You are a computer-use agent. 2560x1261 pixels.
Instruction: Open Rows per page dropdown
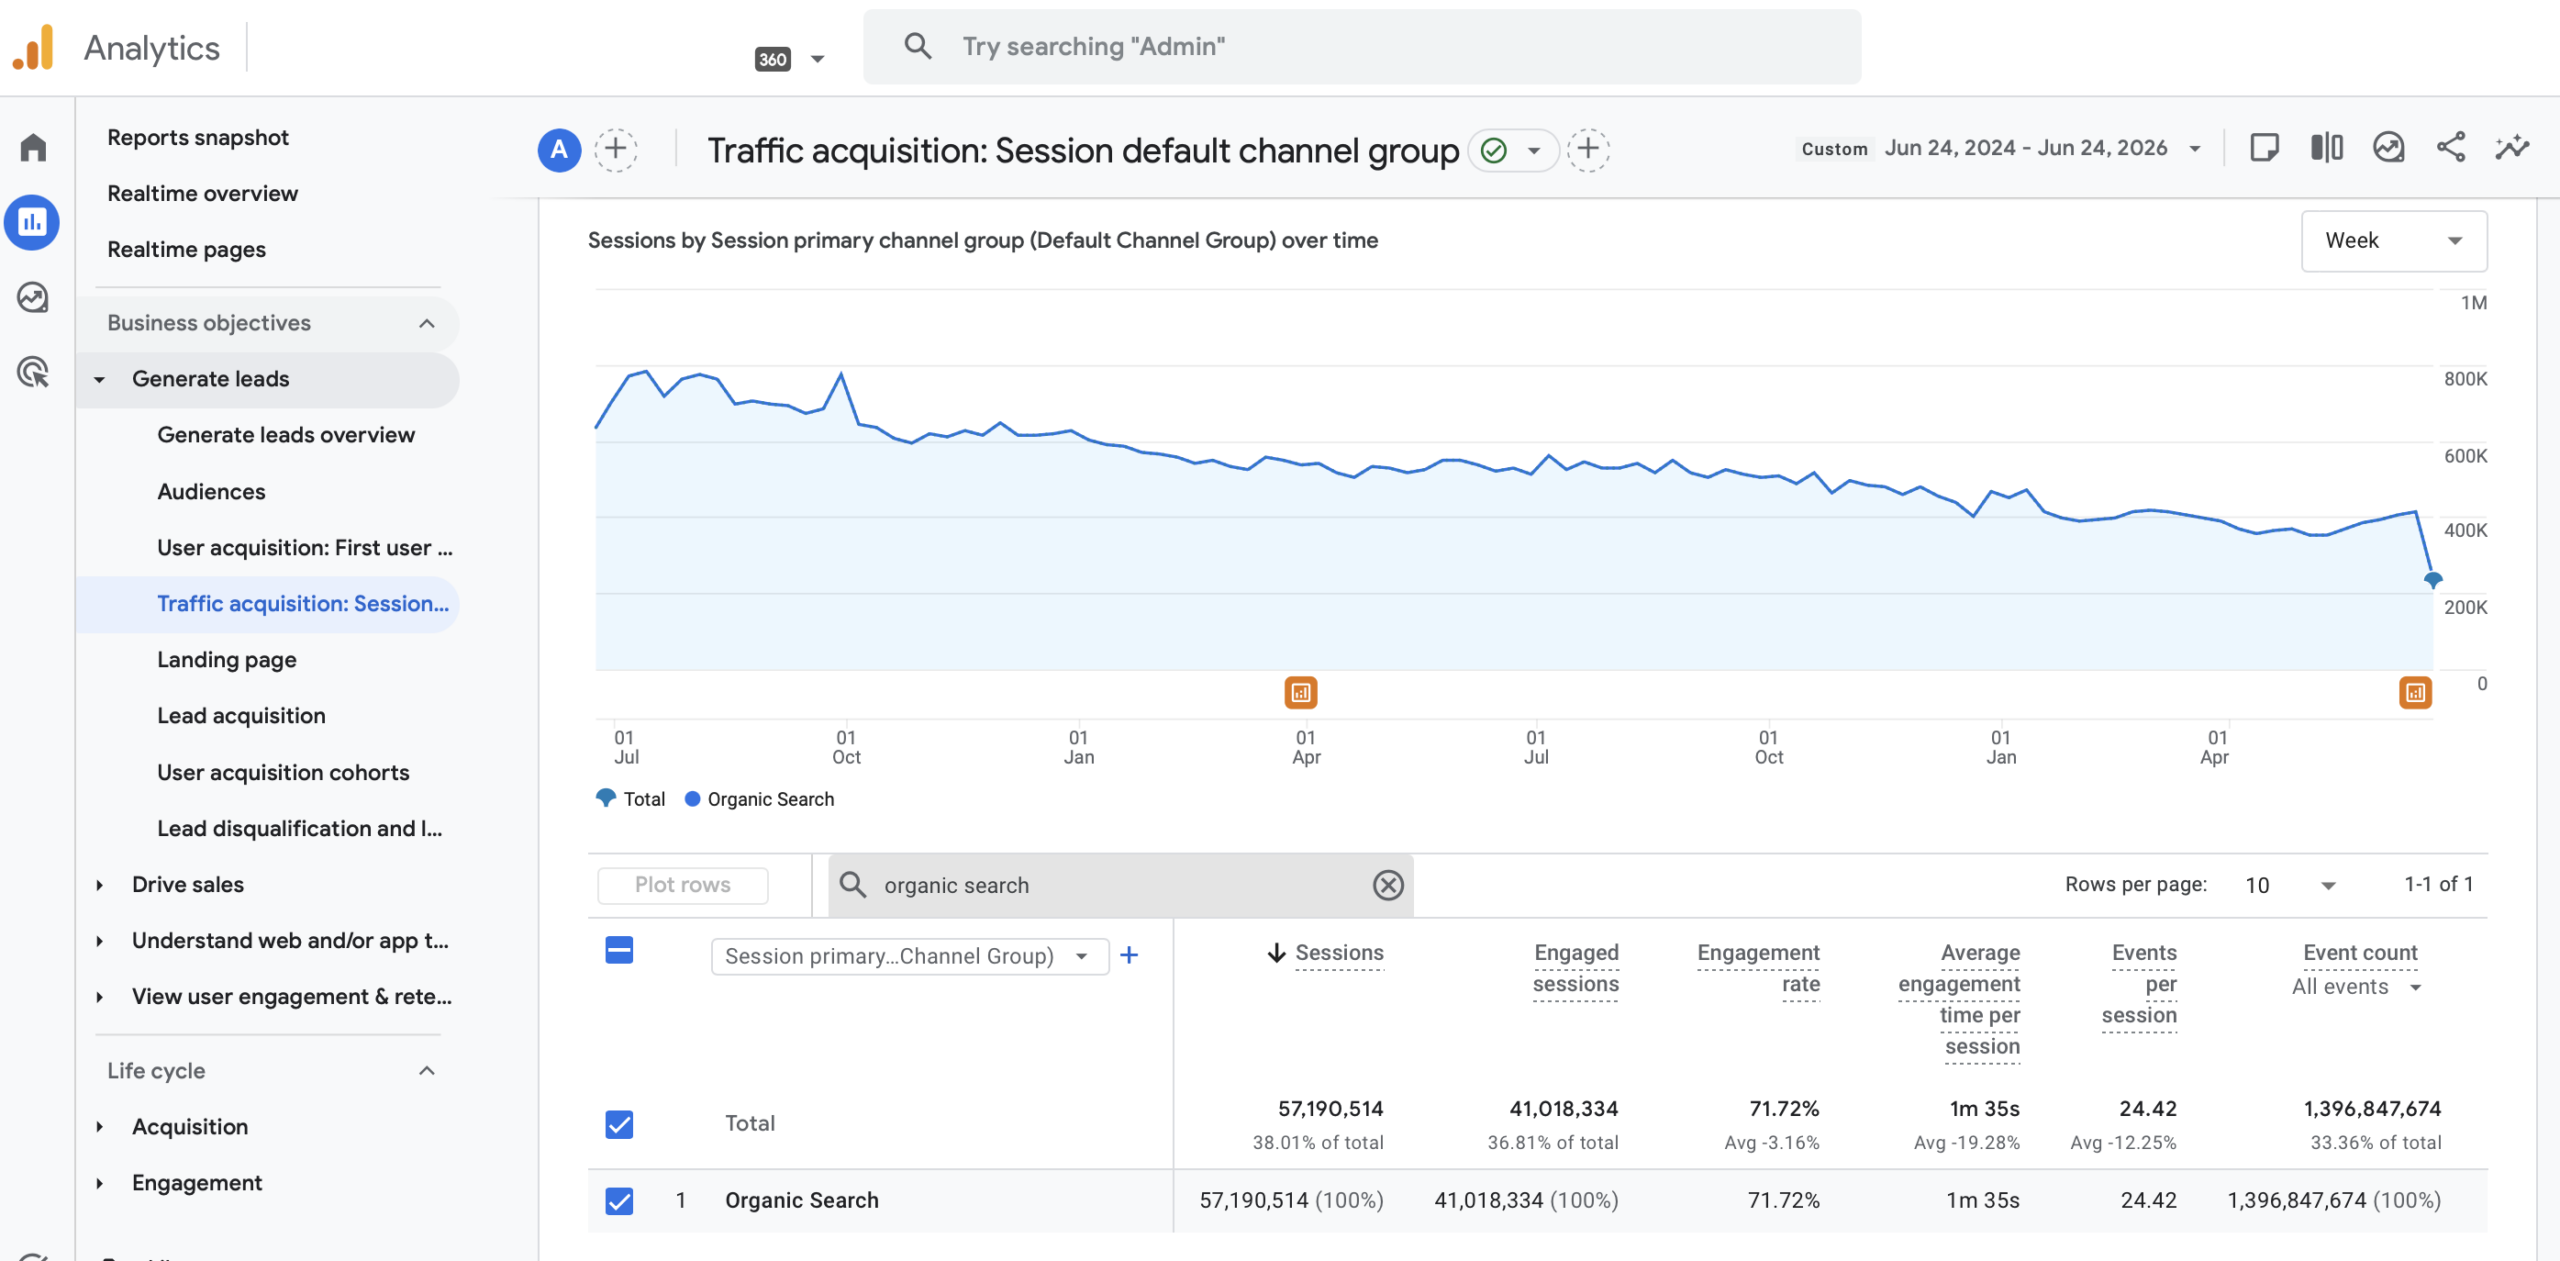coord(2290,885)
